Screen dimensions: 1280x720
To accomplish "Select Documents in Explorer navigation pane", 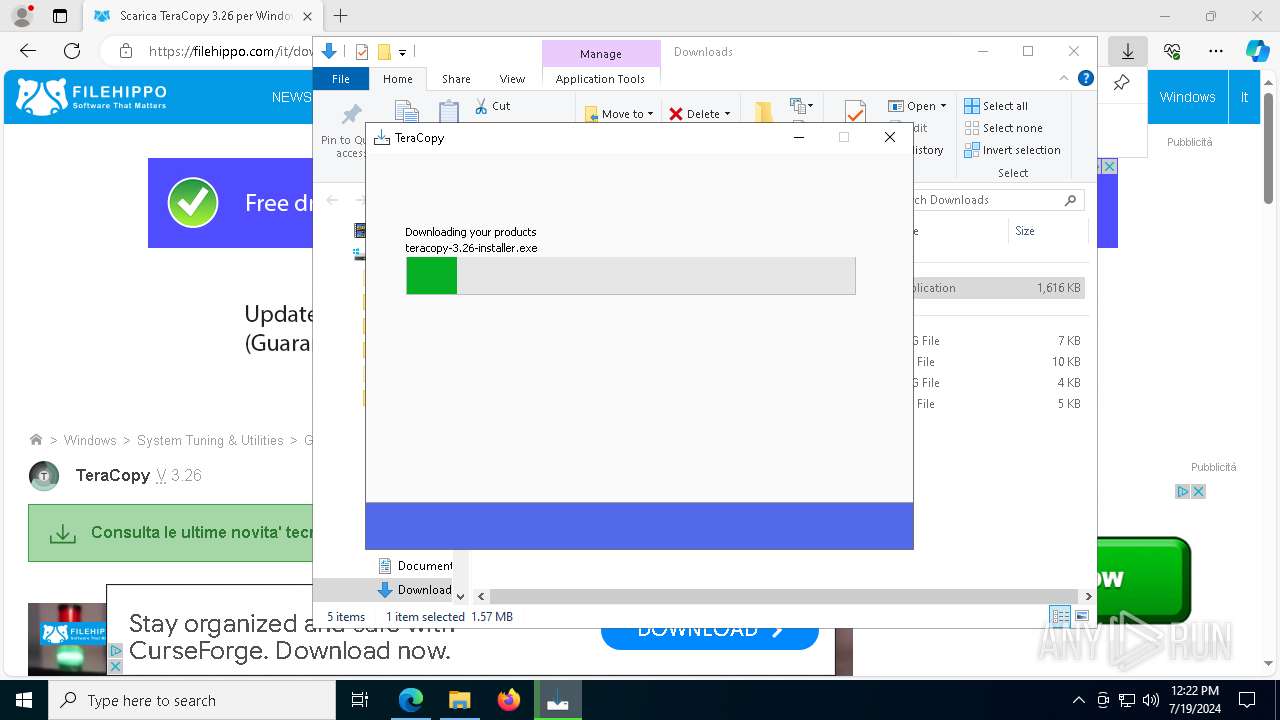I will click(413, 566).
